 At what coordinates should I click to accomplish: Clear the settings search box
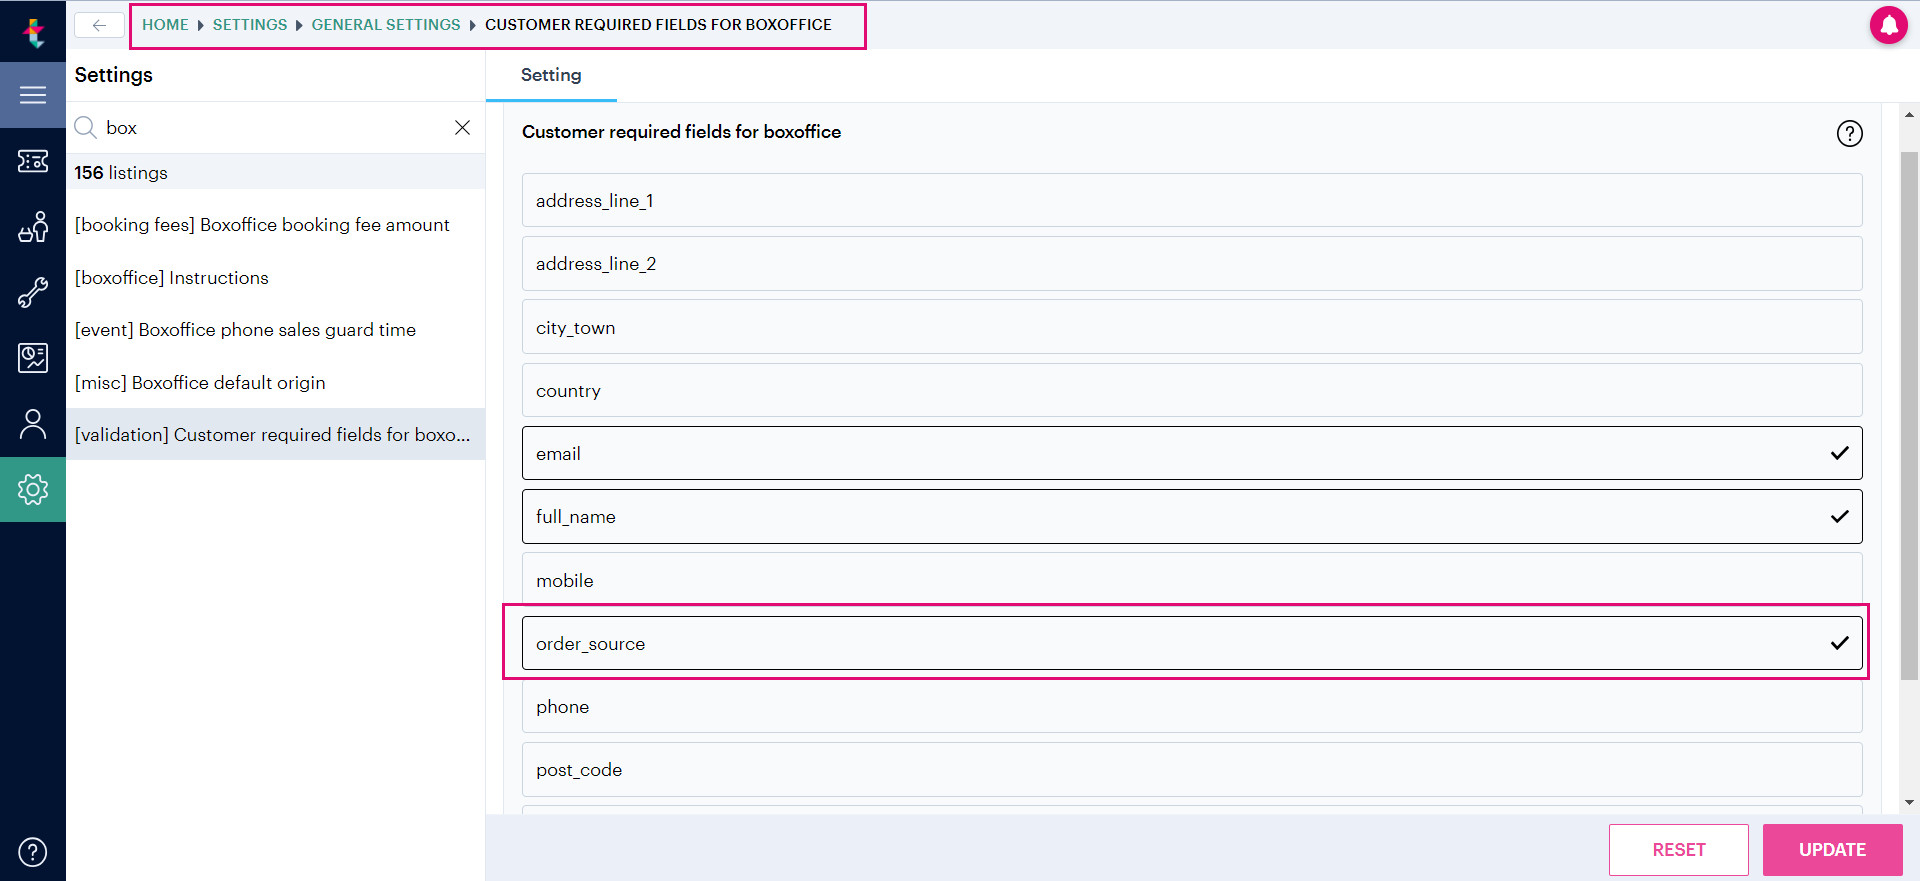pos(462,127)
